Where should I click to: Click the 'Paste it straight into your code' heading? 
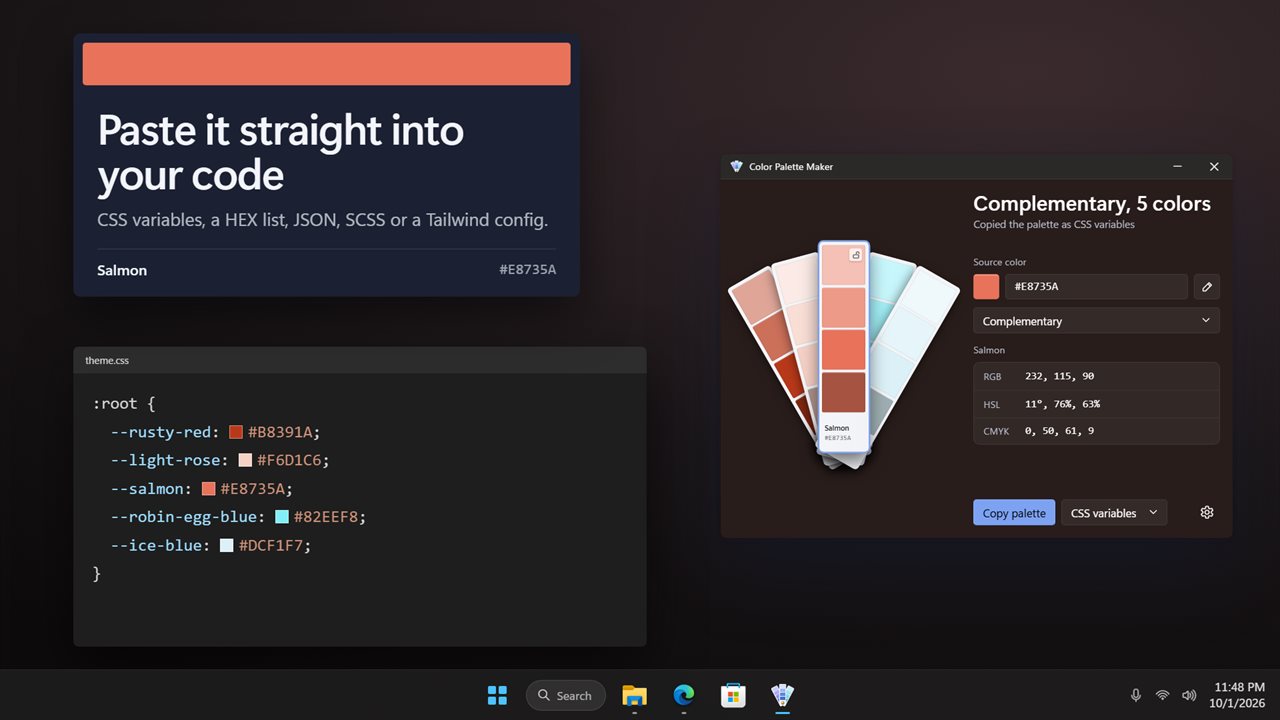(x=281, y=153)
